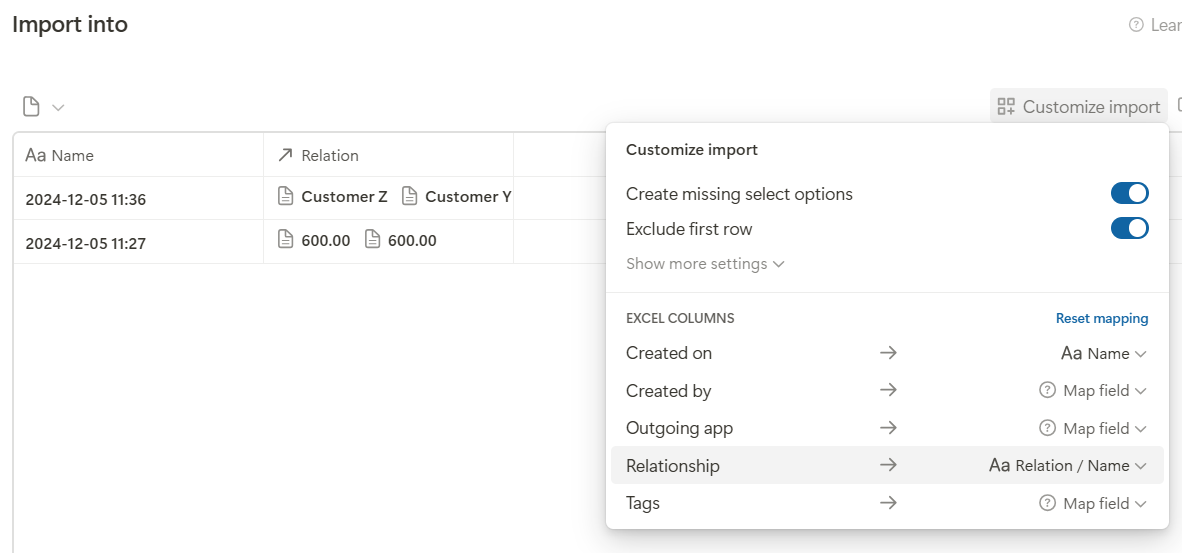
Task: Expand Show more settings
Action: point(706,264)
